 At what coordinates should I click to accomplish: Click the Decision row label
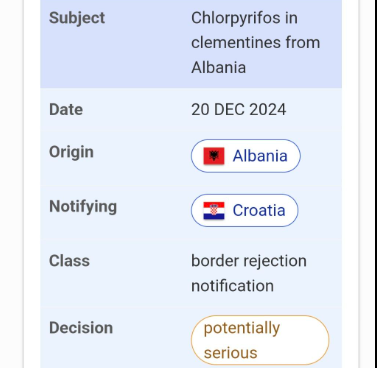tap(81, 328)
